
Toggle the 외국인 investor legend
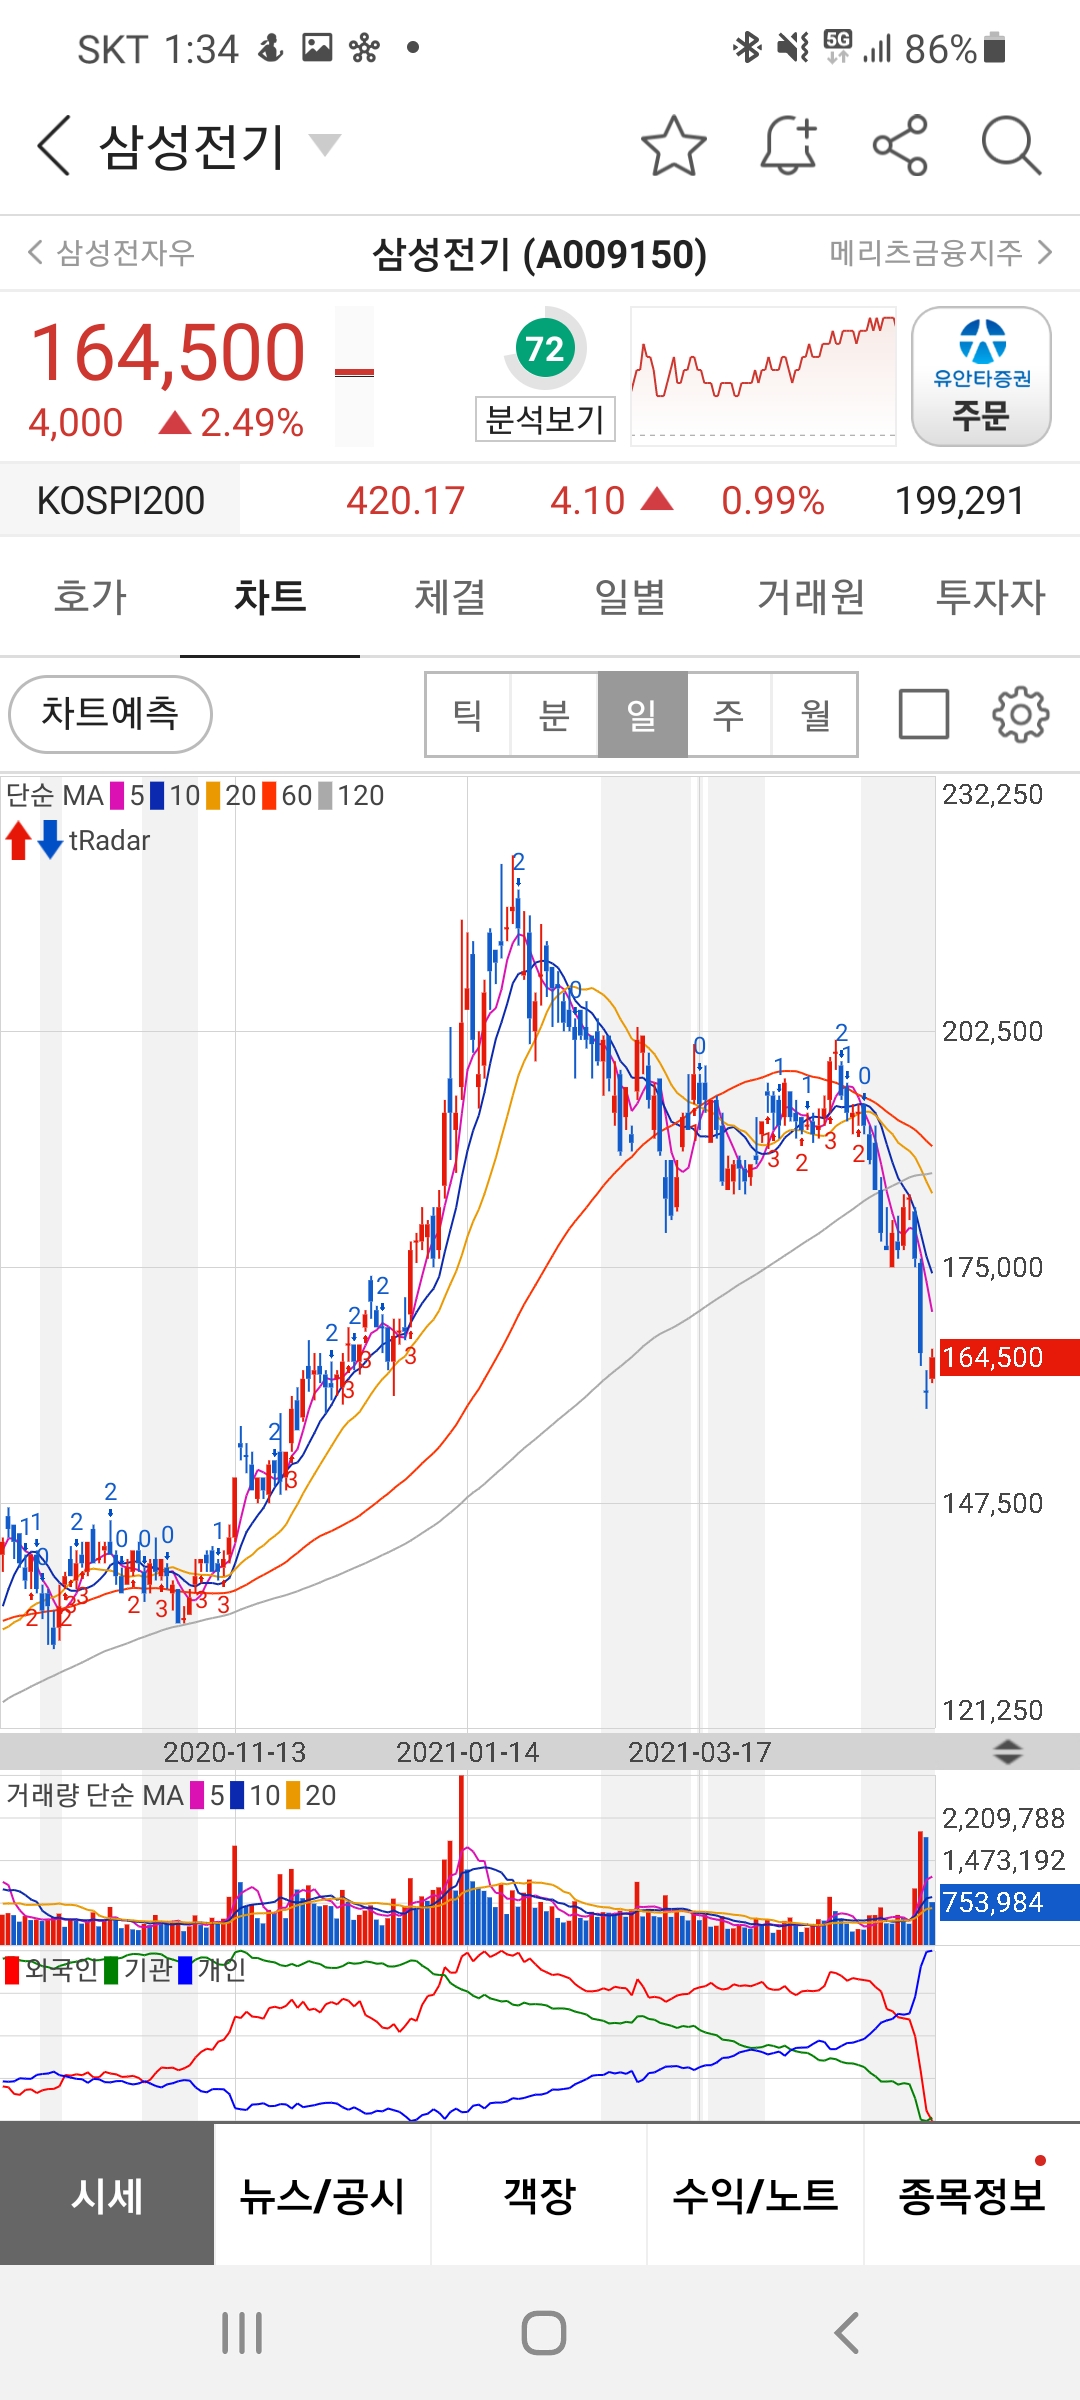click(x=51, y=1970)
